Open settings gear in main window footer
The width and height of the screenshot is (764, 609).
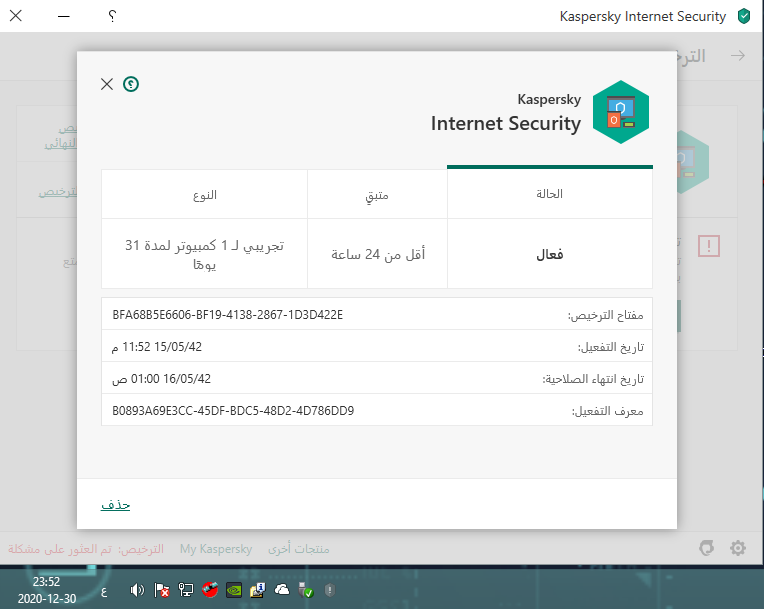click(x=738, y=548)
